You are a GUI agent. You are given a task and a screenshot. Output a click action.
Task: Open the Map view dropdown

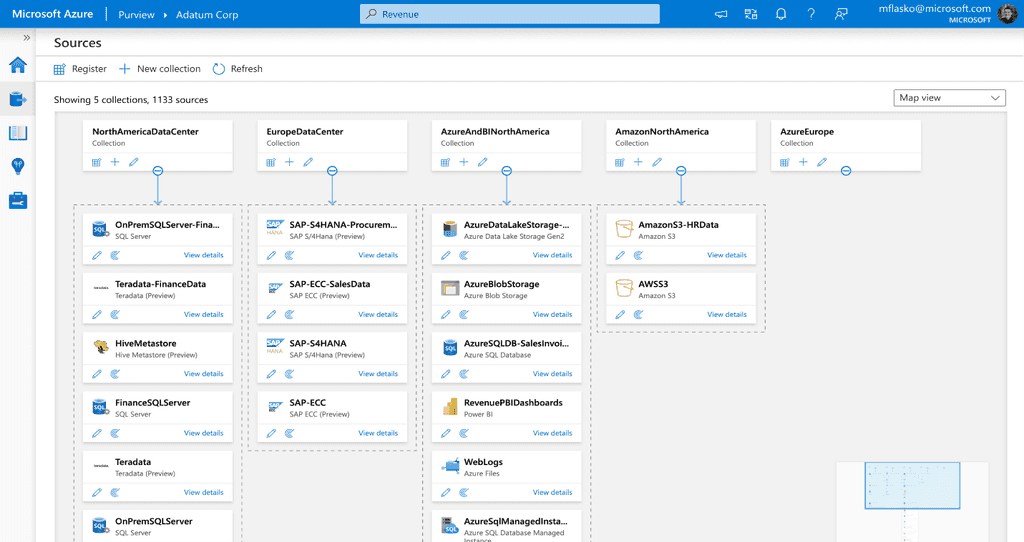(x=949, y=98)
